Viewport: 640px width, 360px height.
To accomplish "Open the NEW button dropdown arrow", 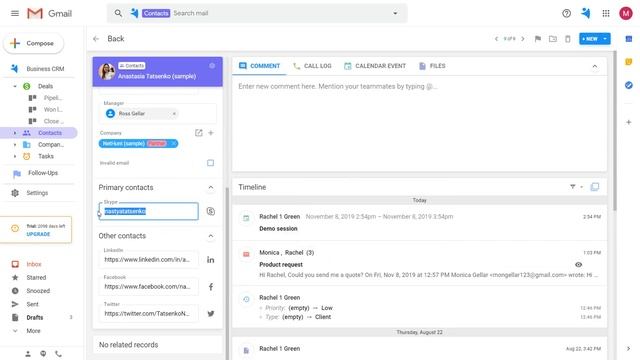I will [x=605, y=39].
